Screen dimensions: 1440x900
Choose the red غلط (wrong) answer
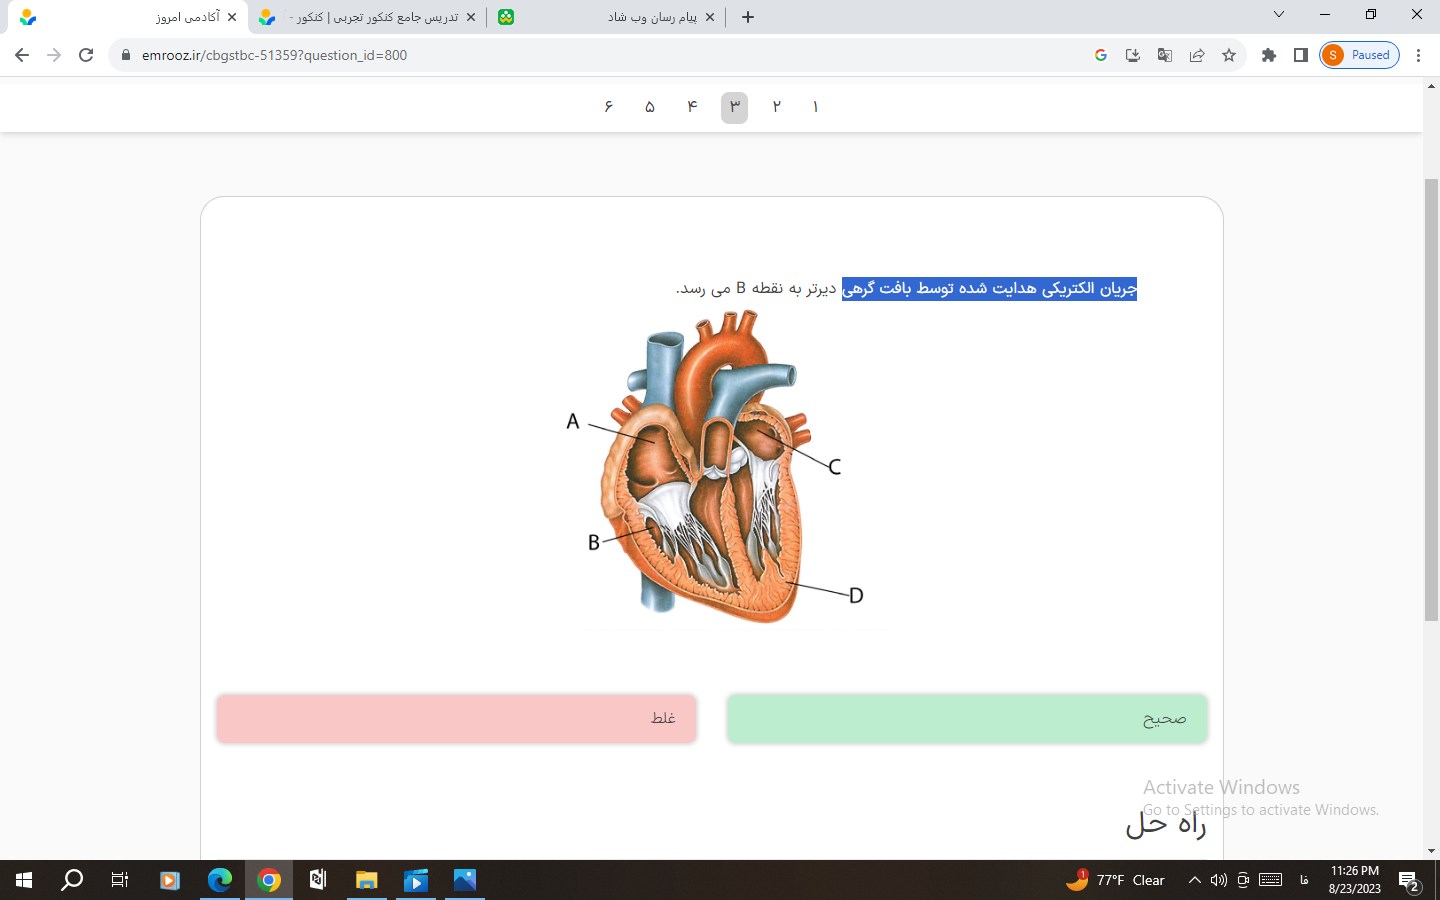pos(456,719)
